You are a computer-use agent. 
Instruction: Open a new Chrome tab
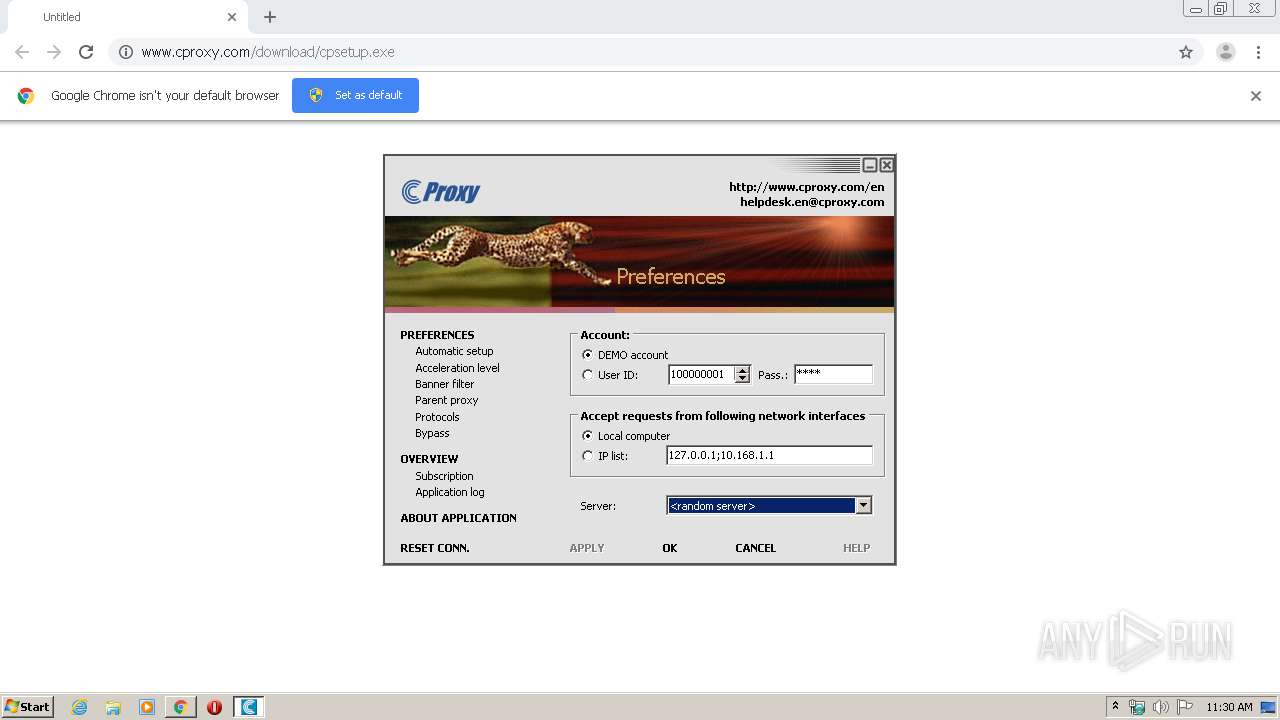[x=270, y=17]
